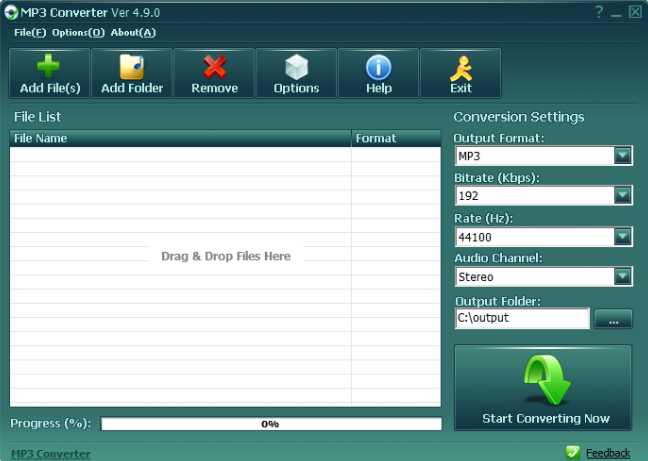Click the red X Remove button
Viewport: 648px width, 461px height.
[214, 73]
